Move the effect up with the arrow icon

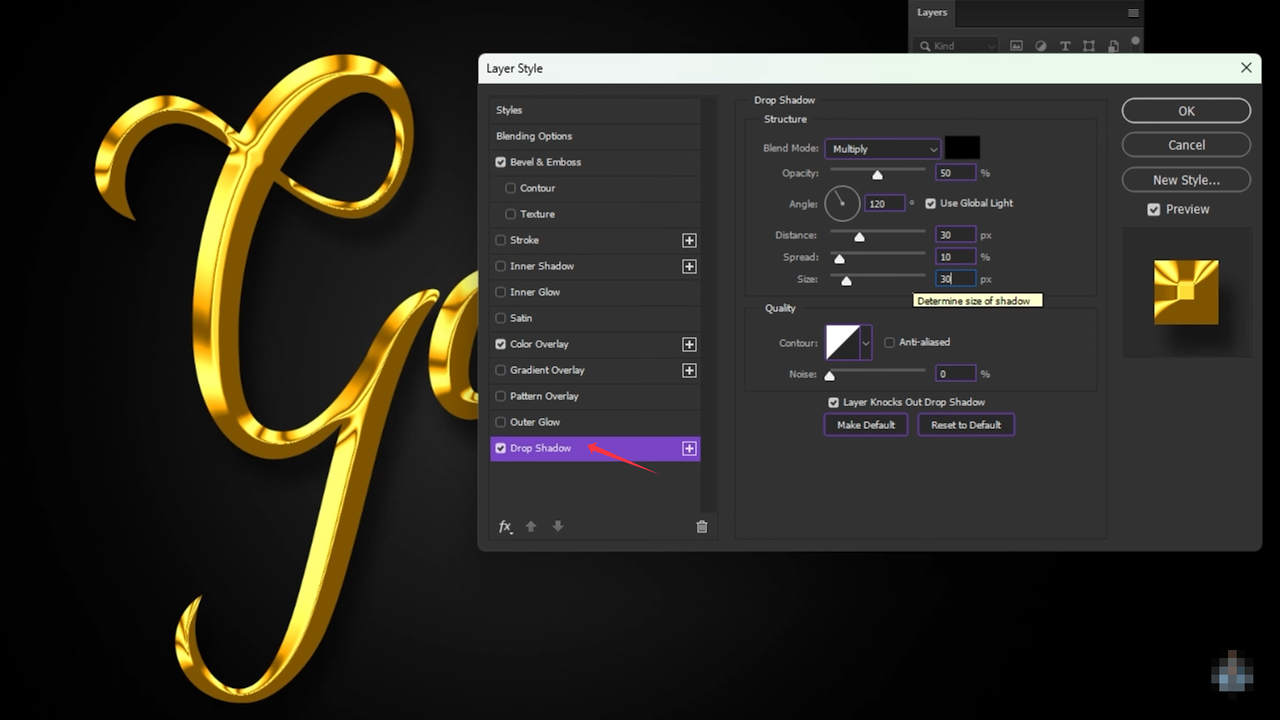tap(531, 526)
